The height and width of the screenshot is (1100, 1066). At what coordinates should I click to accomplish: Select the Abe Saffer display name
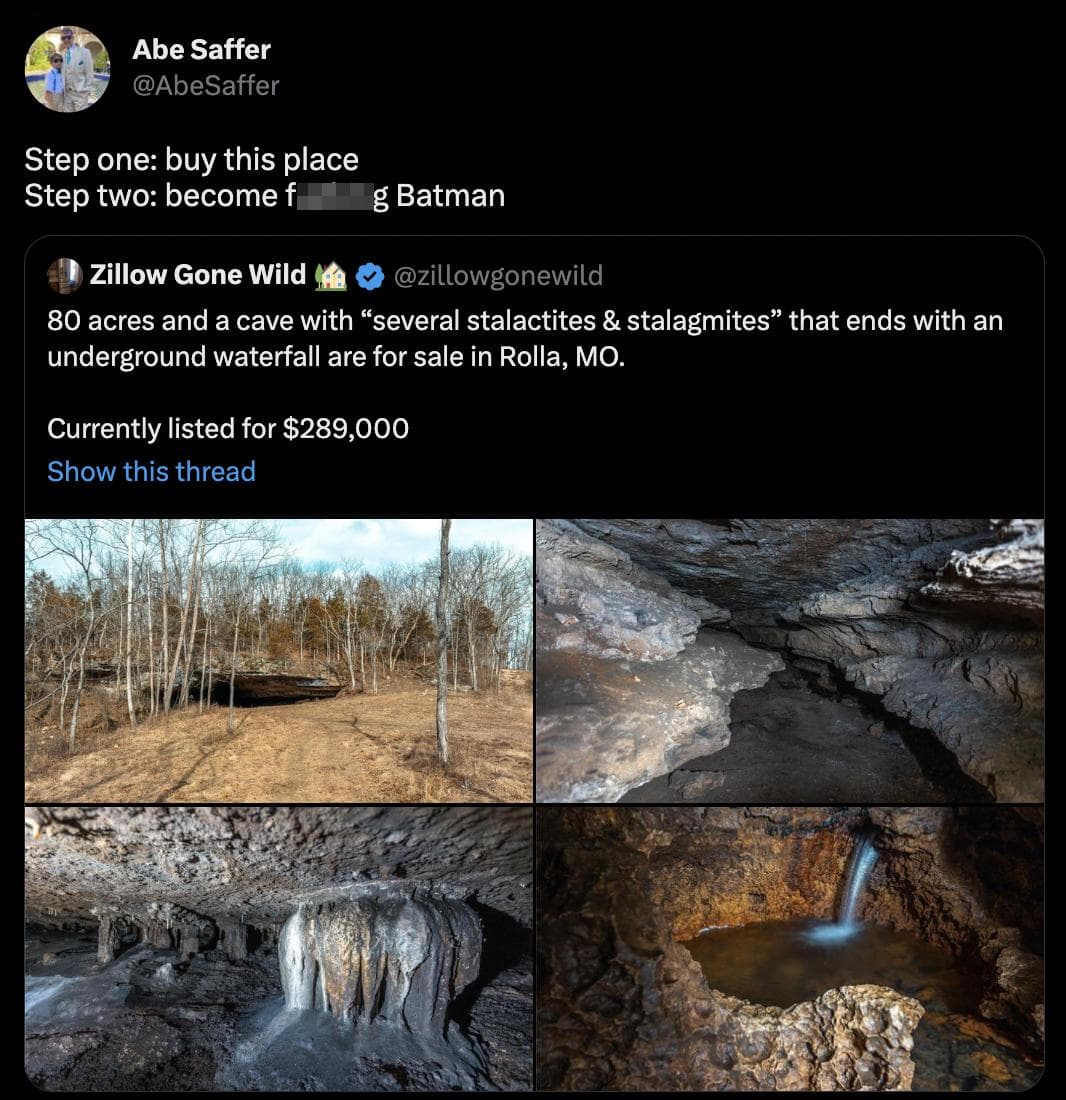(201, 49)
